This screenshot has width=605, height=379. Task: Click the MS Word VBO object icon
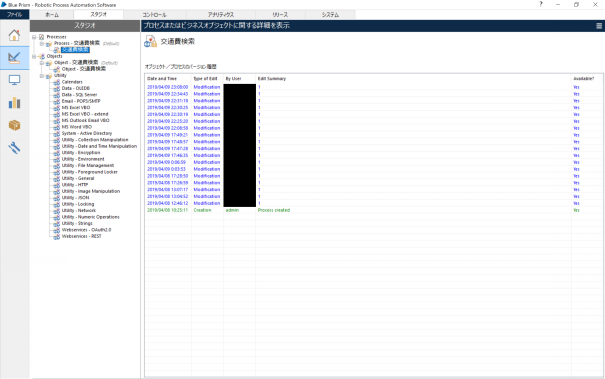tap(57, 127)
